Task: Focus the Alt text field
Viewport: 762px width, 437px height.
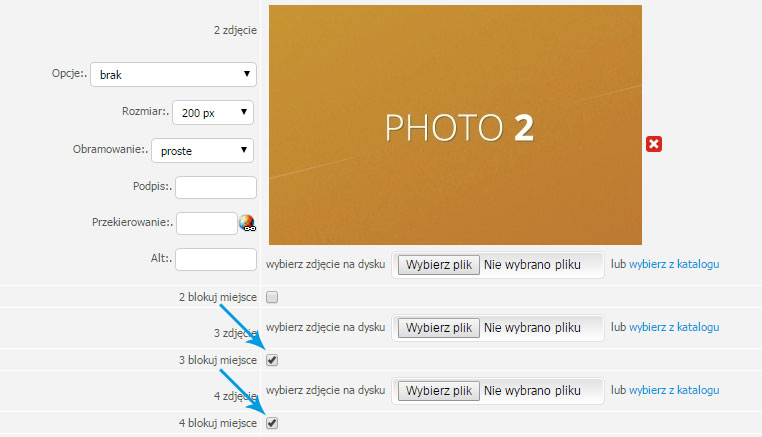Action: pos(216,259)
